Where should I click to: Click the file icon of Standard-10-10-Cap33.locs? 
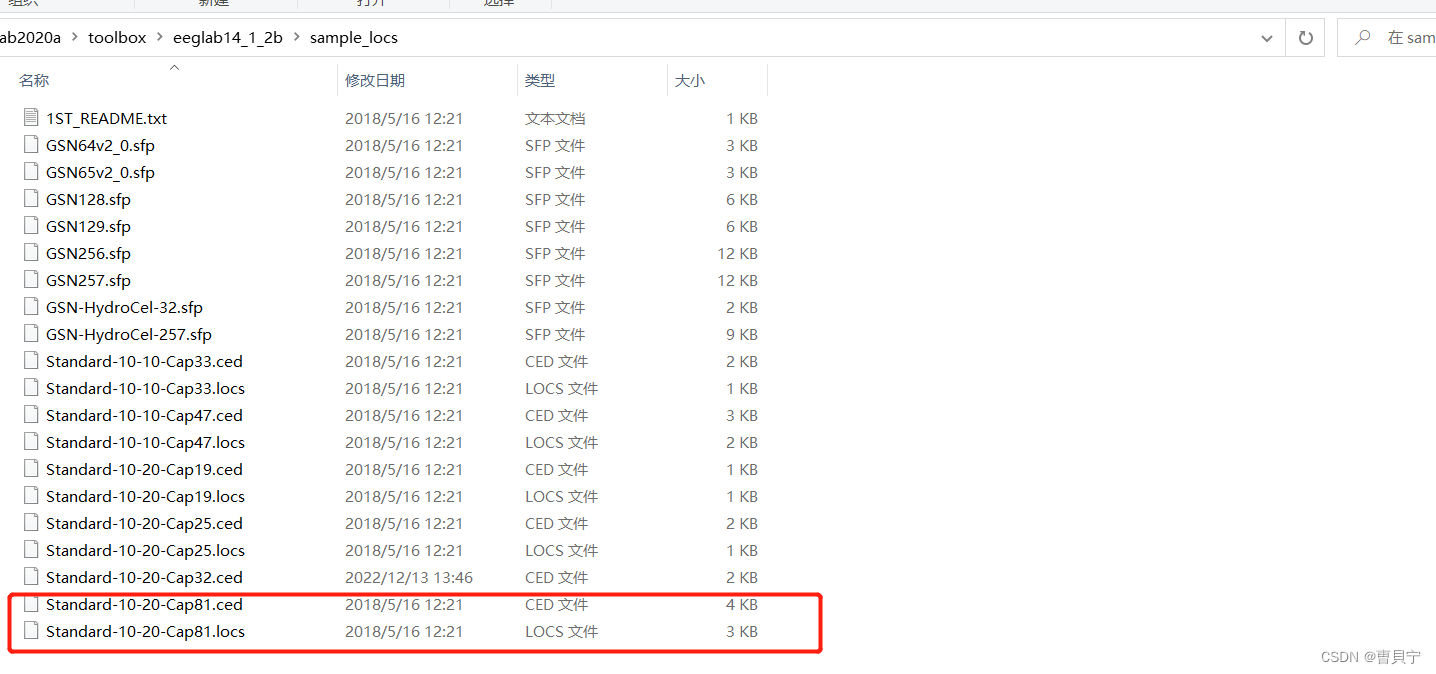30,388
